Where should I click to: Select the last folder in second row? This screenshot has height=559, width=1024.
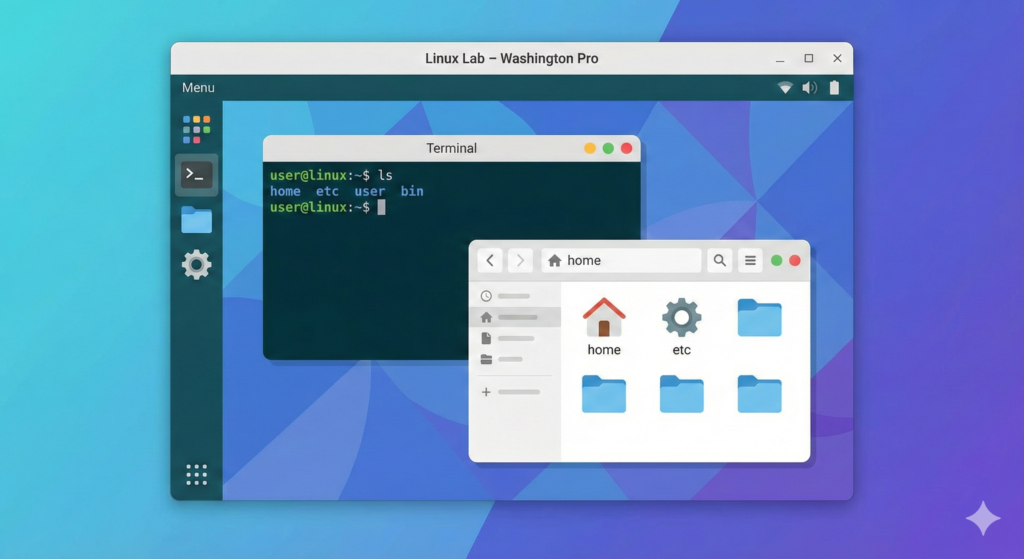click(x=760, y=394)
